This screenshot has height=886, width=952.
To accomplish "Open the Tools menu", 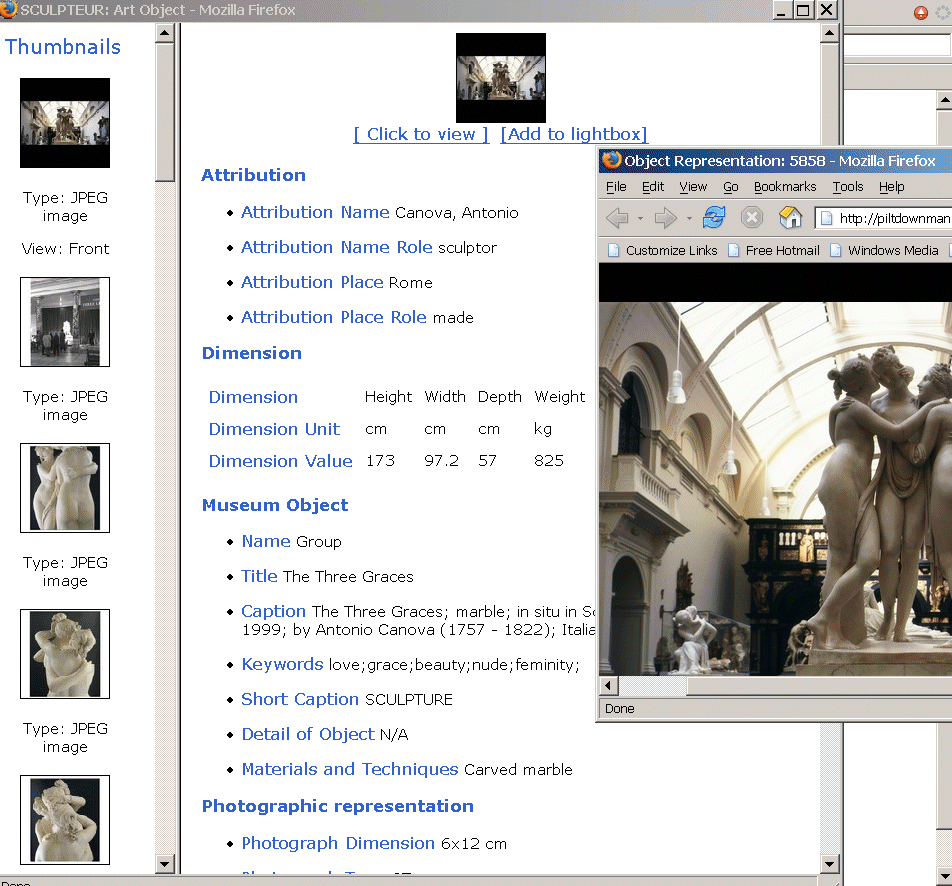I will tap(848, 187).
